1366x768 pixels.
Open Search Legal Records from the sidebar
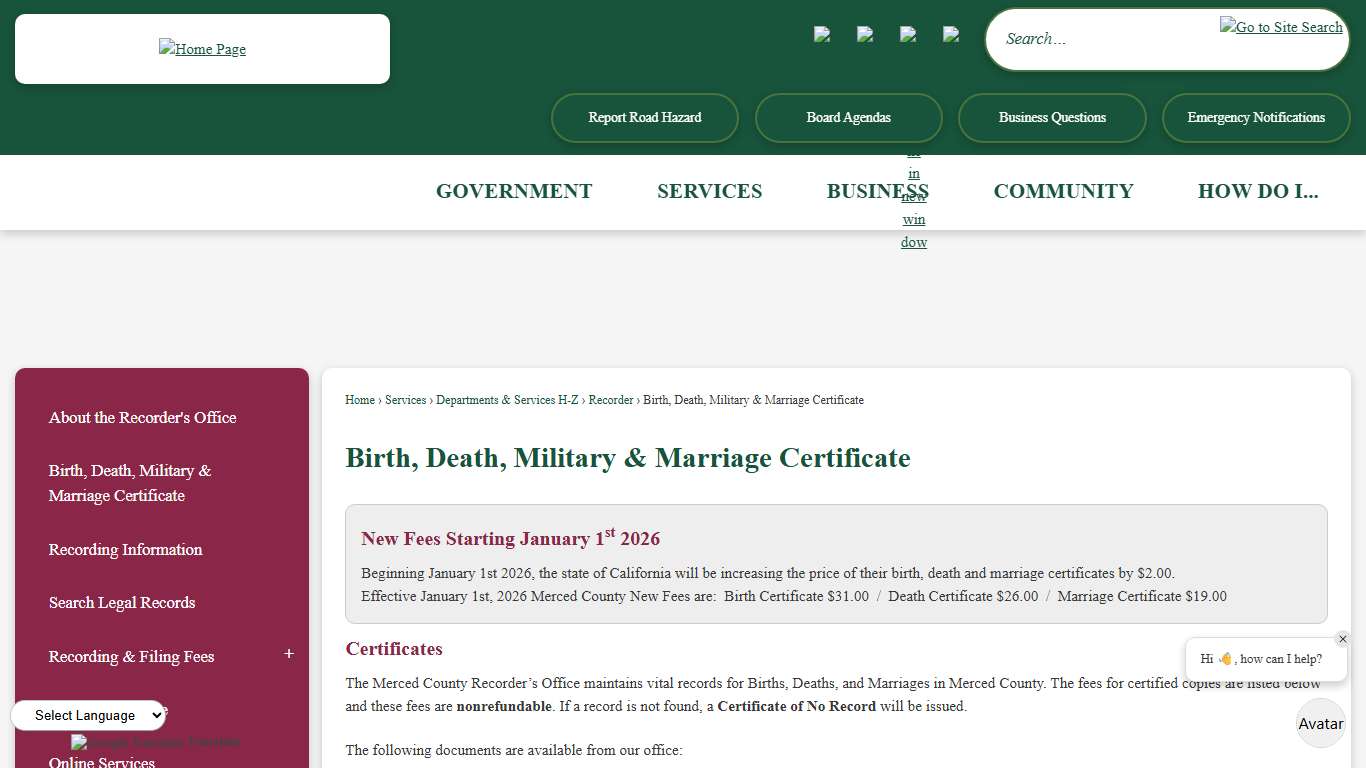(x=122, y=603)
